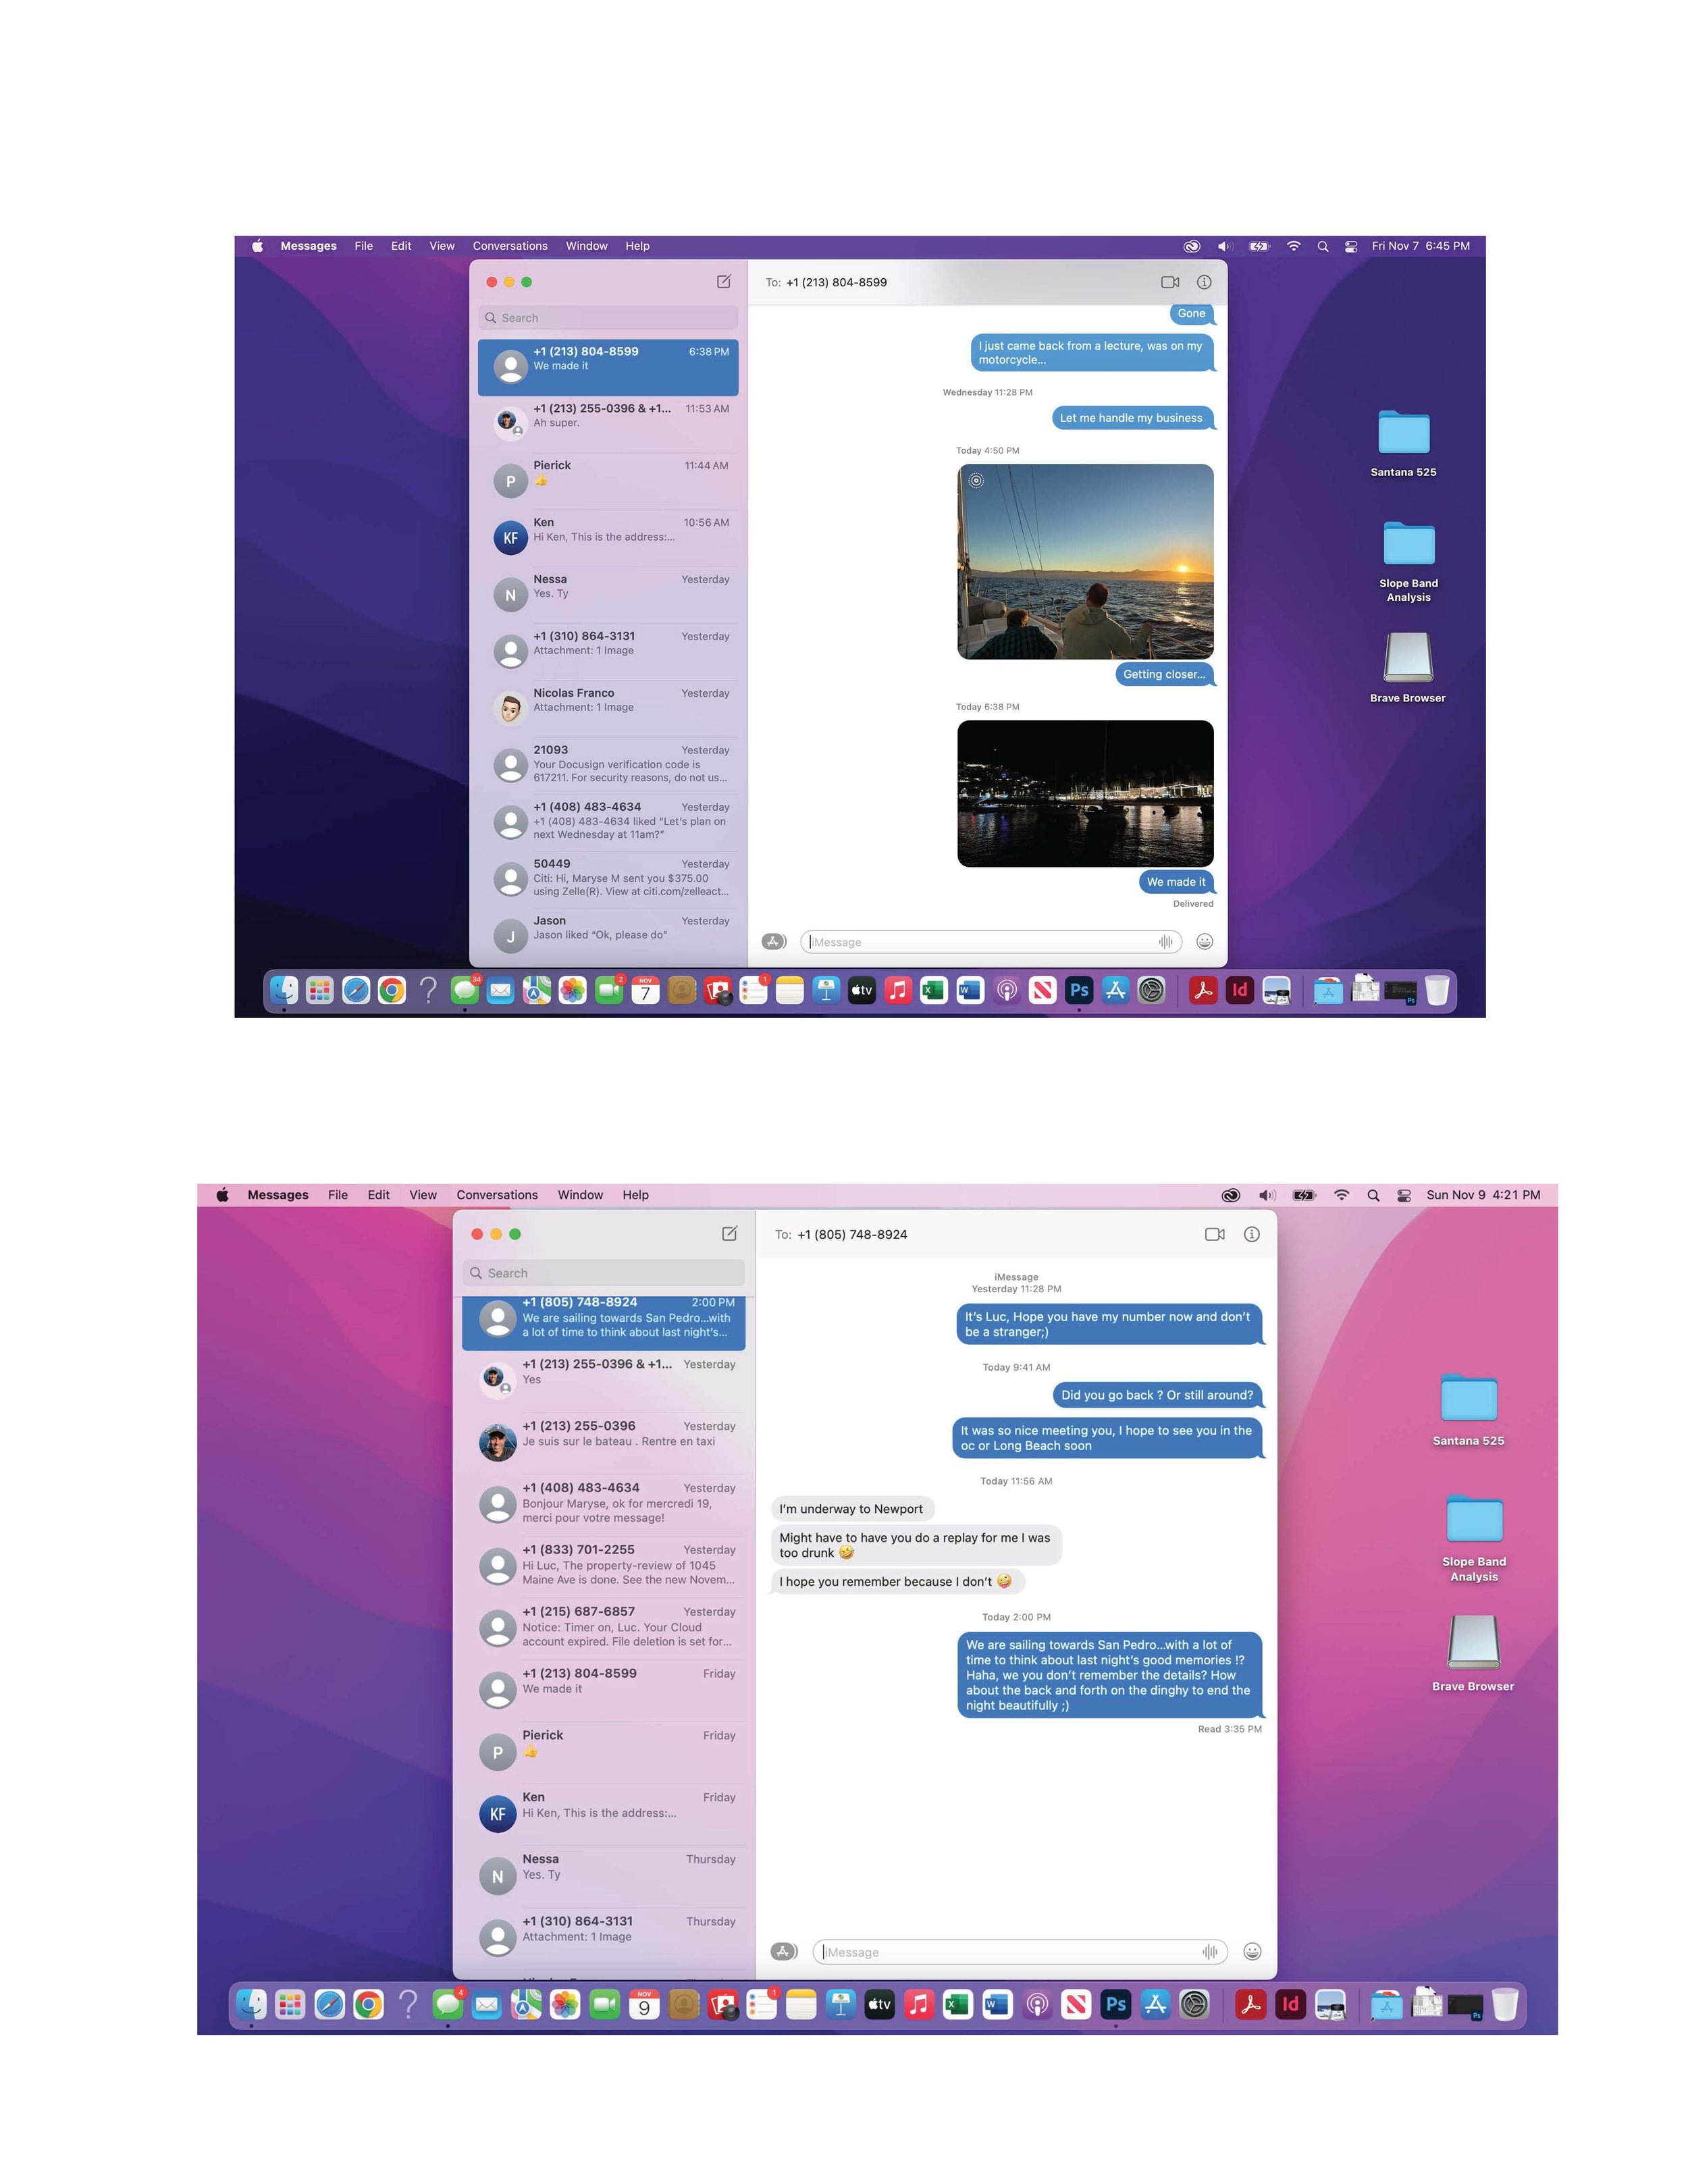Click the Fri Nov 7 6:45 PM clock

click(x=1420, y=246)
